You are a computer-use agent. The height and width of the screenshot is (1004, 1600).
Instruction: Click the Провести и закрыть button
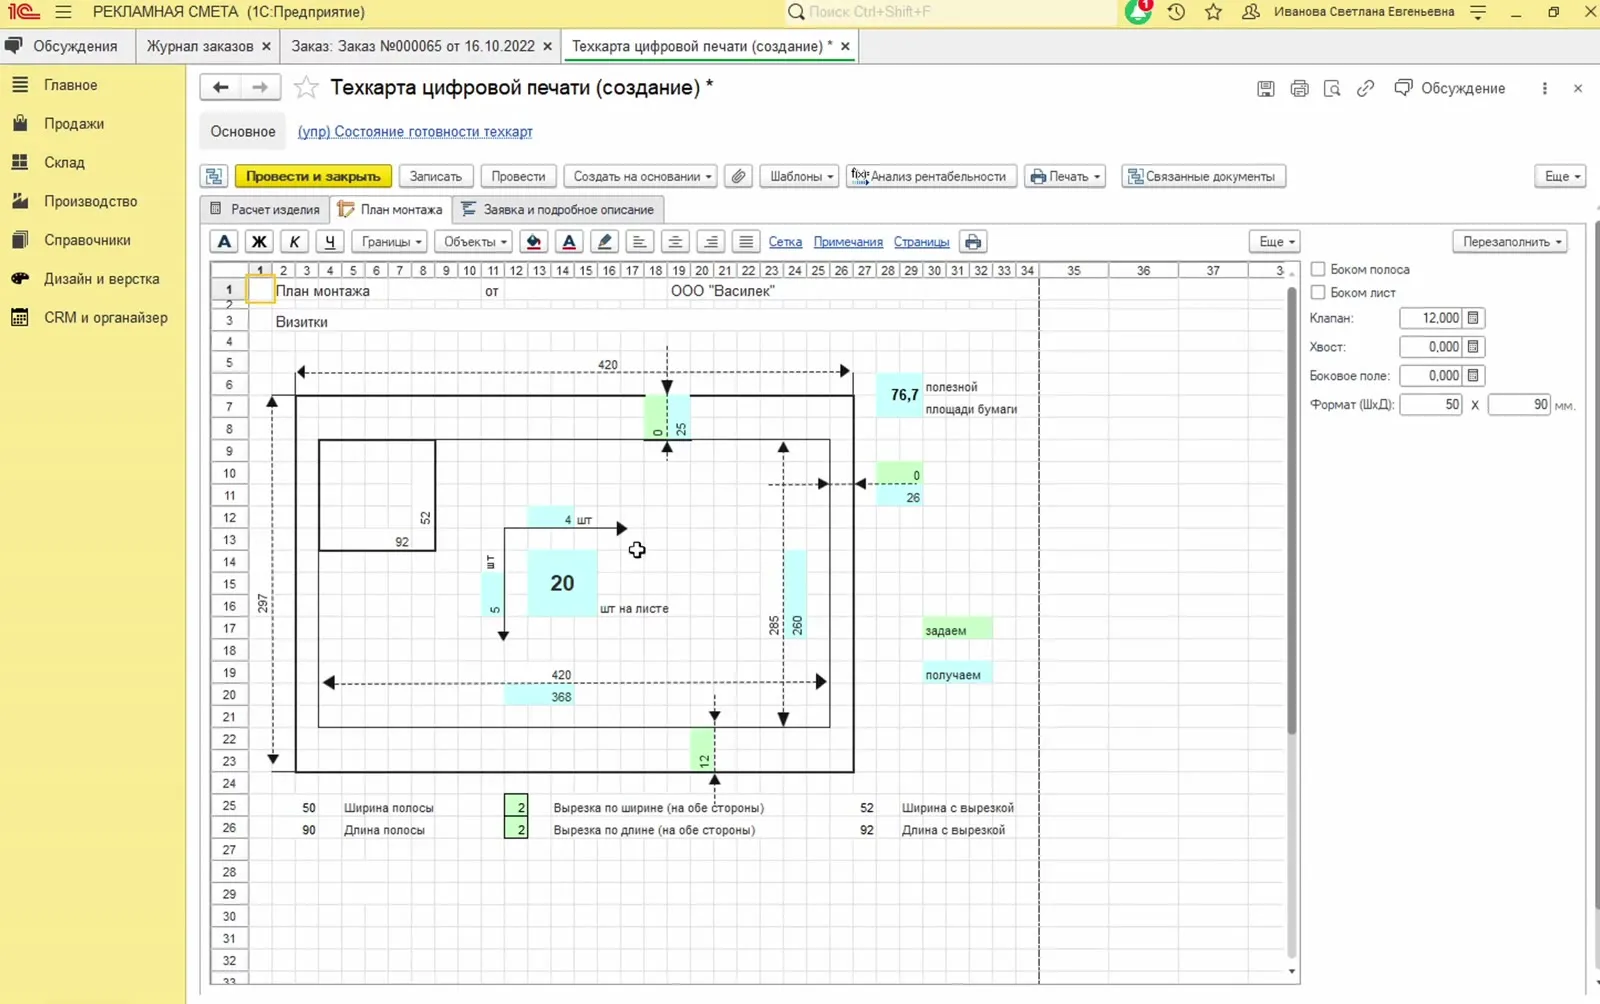pos(313,176)
